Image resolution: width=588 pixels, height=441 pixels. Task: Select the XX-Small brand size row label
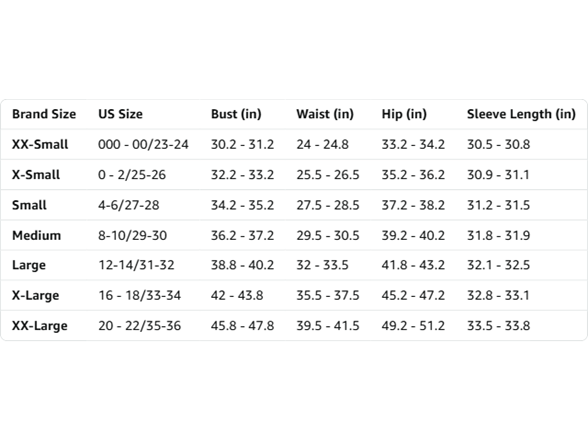[40, 144]
